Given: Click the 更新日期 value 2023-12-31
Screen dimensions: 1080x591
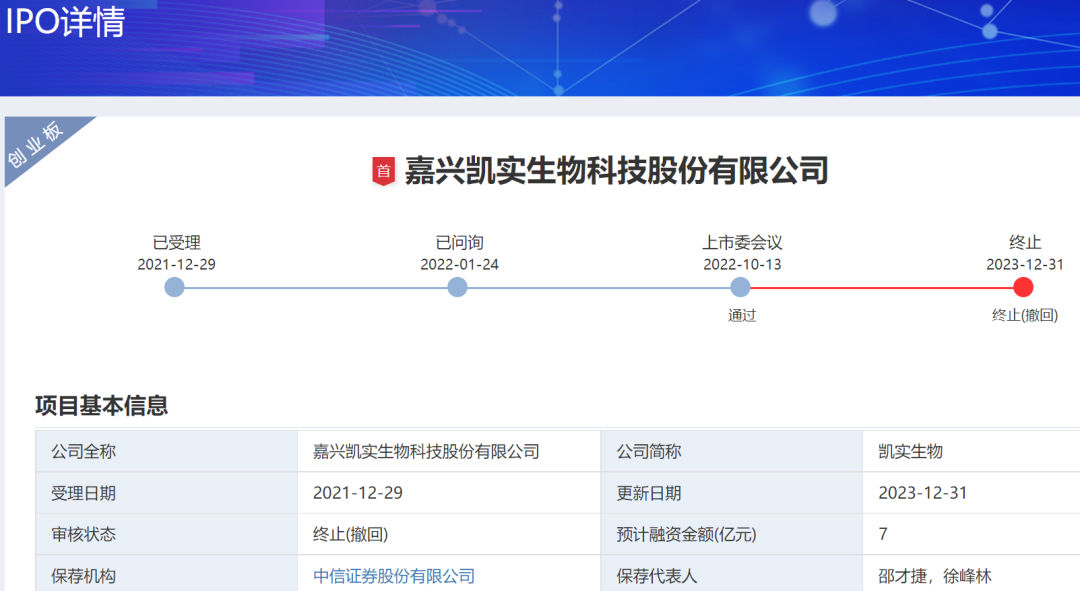Looking at the screenshot, I should click(x=923, y=493).
